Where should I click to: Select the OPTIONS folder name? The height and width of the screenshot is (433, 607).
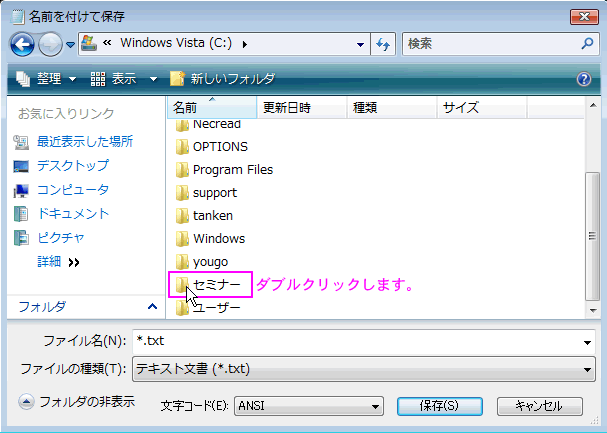tap(220, 147)
